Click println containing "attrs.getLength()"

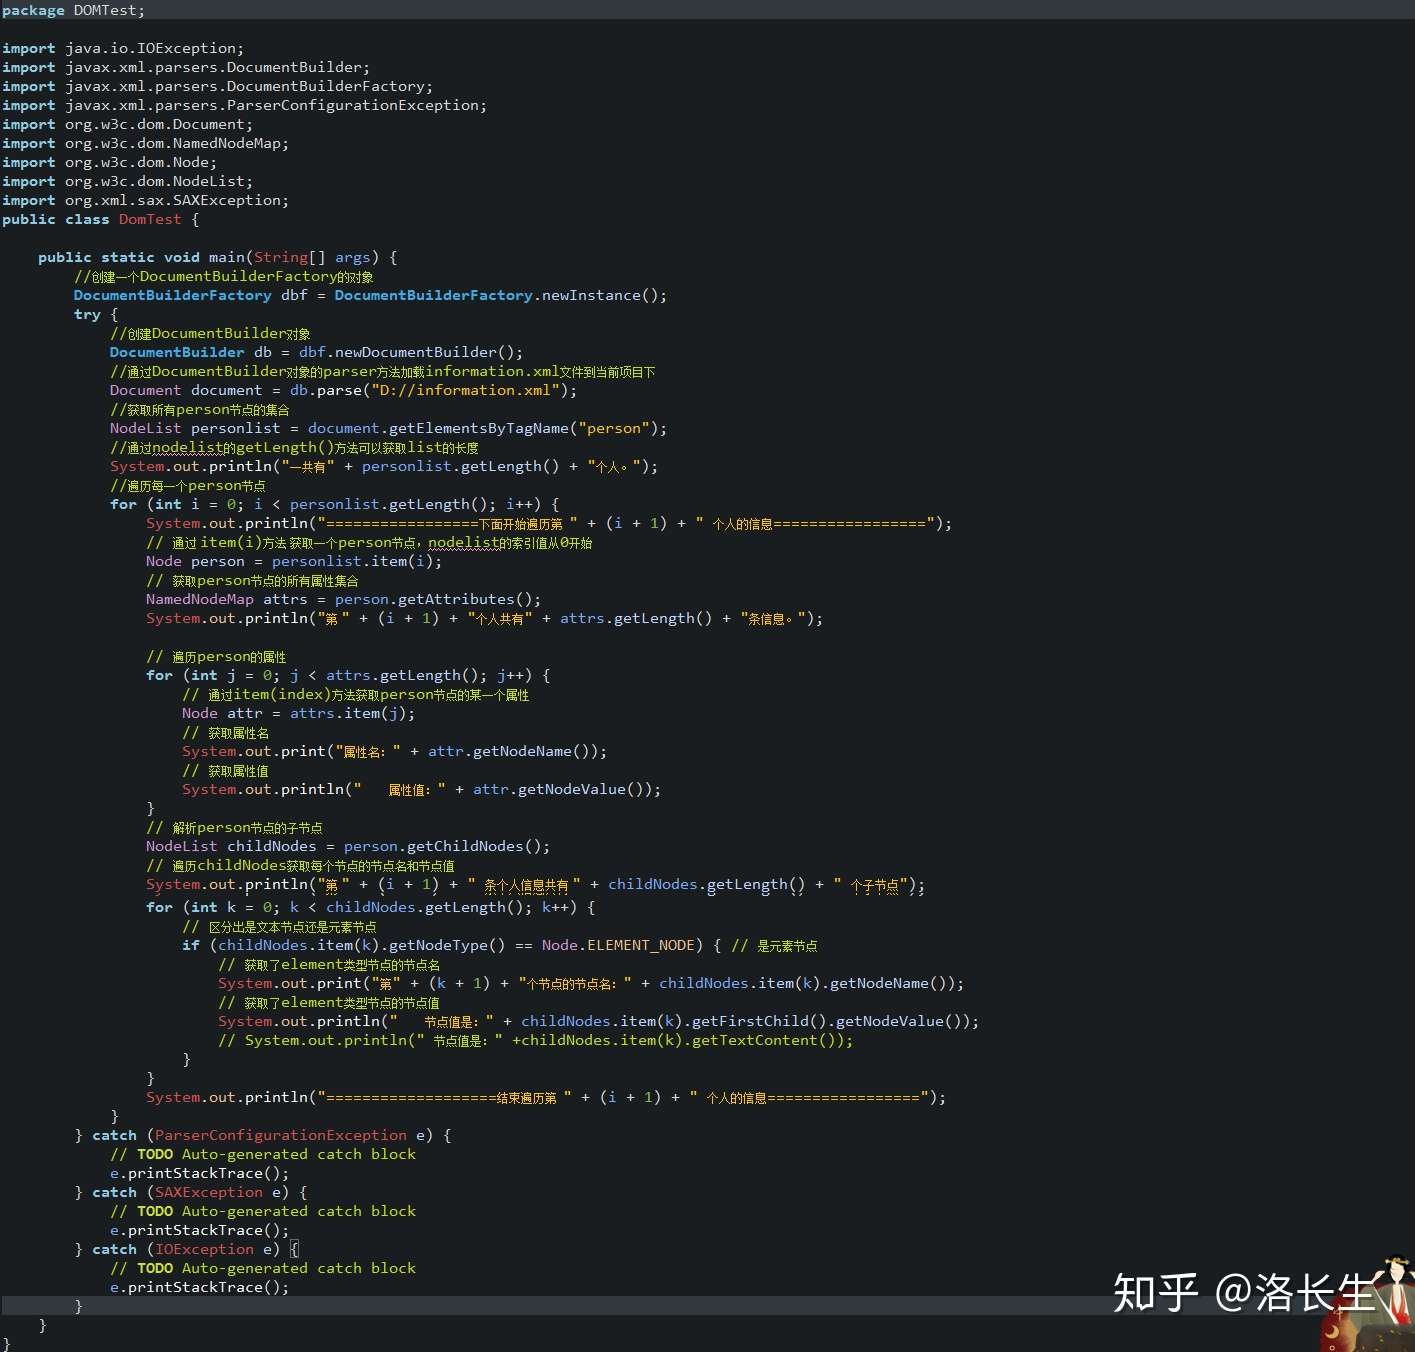coord(484,618)
